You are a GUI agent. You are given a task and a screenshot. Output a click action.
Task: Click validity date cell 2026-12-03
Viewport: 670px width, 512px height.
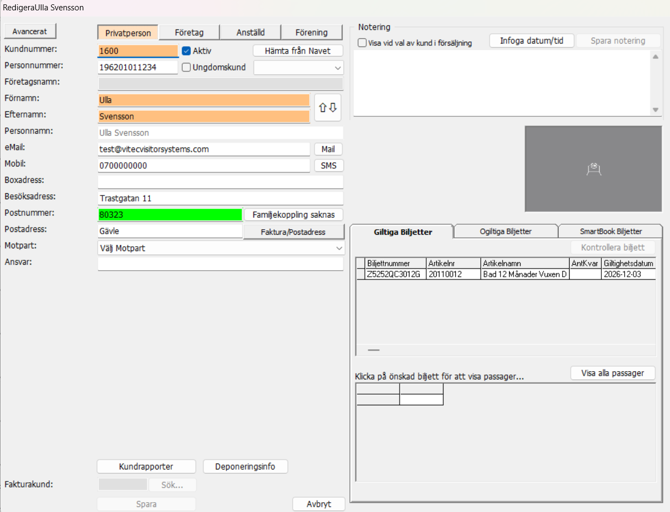pyautogui.click(x=628, y=274)
